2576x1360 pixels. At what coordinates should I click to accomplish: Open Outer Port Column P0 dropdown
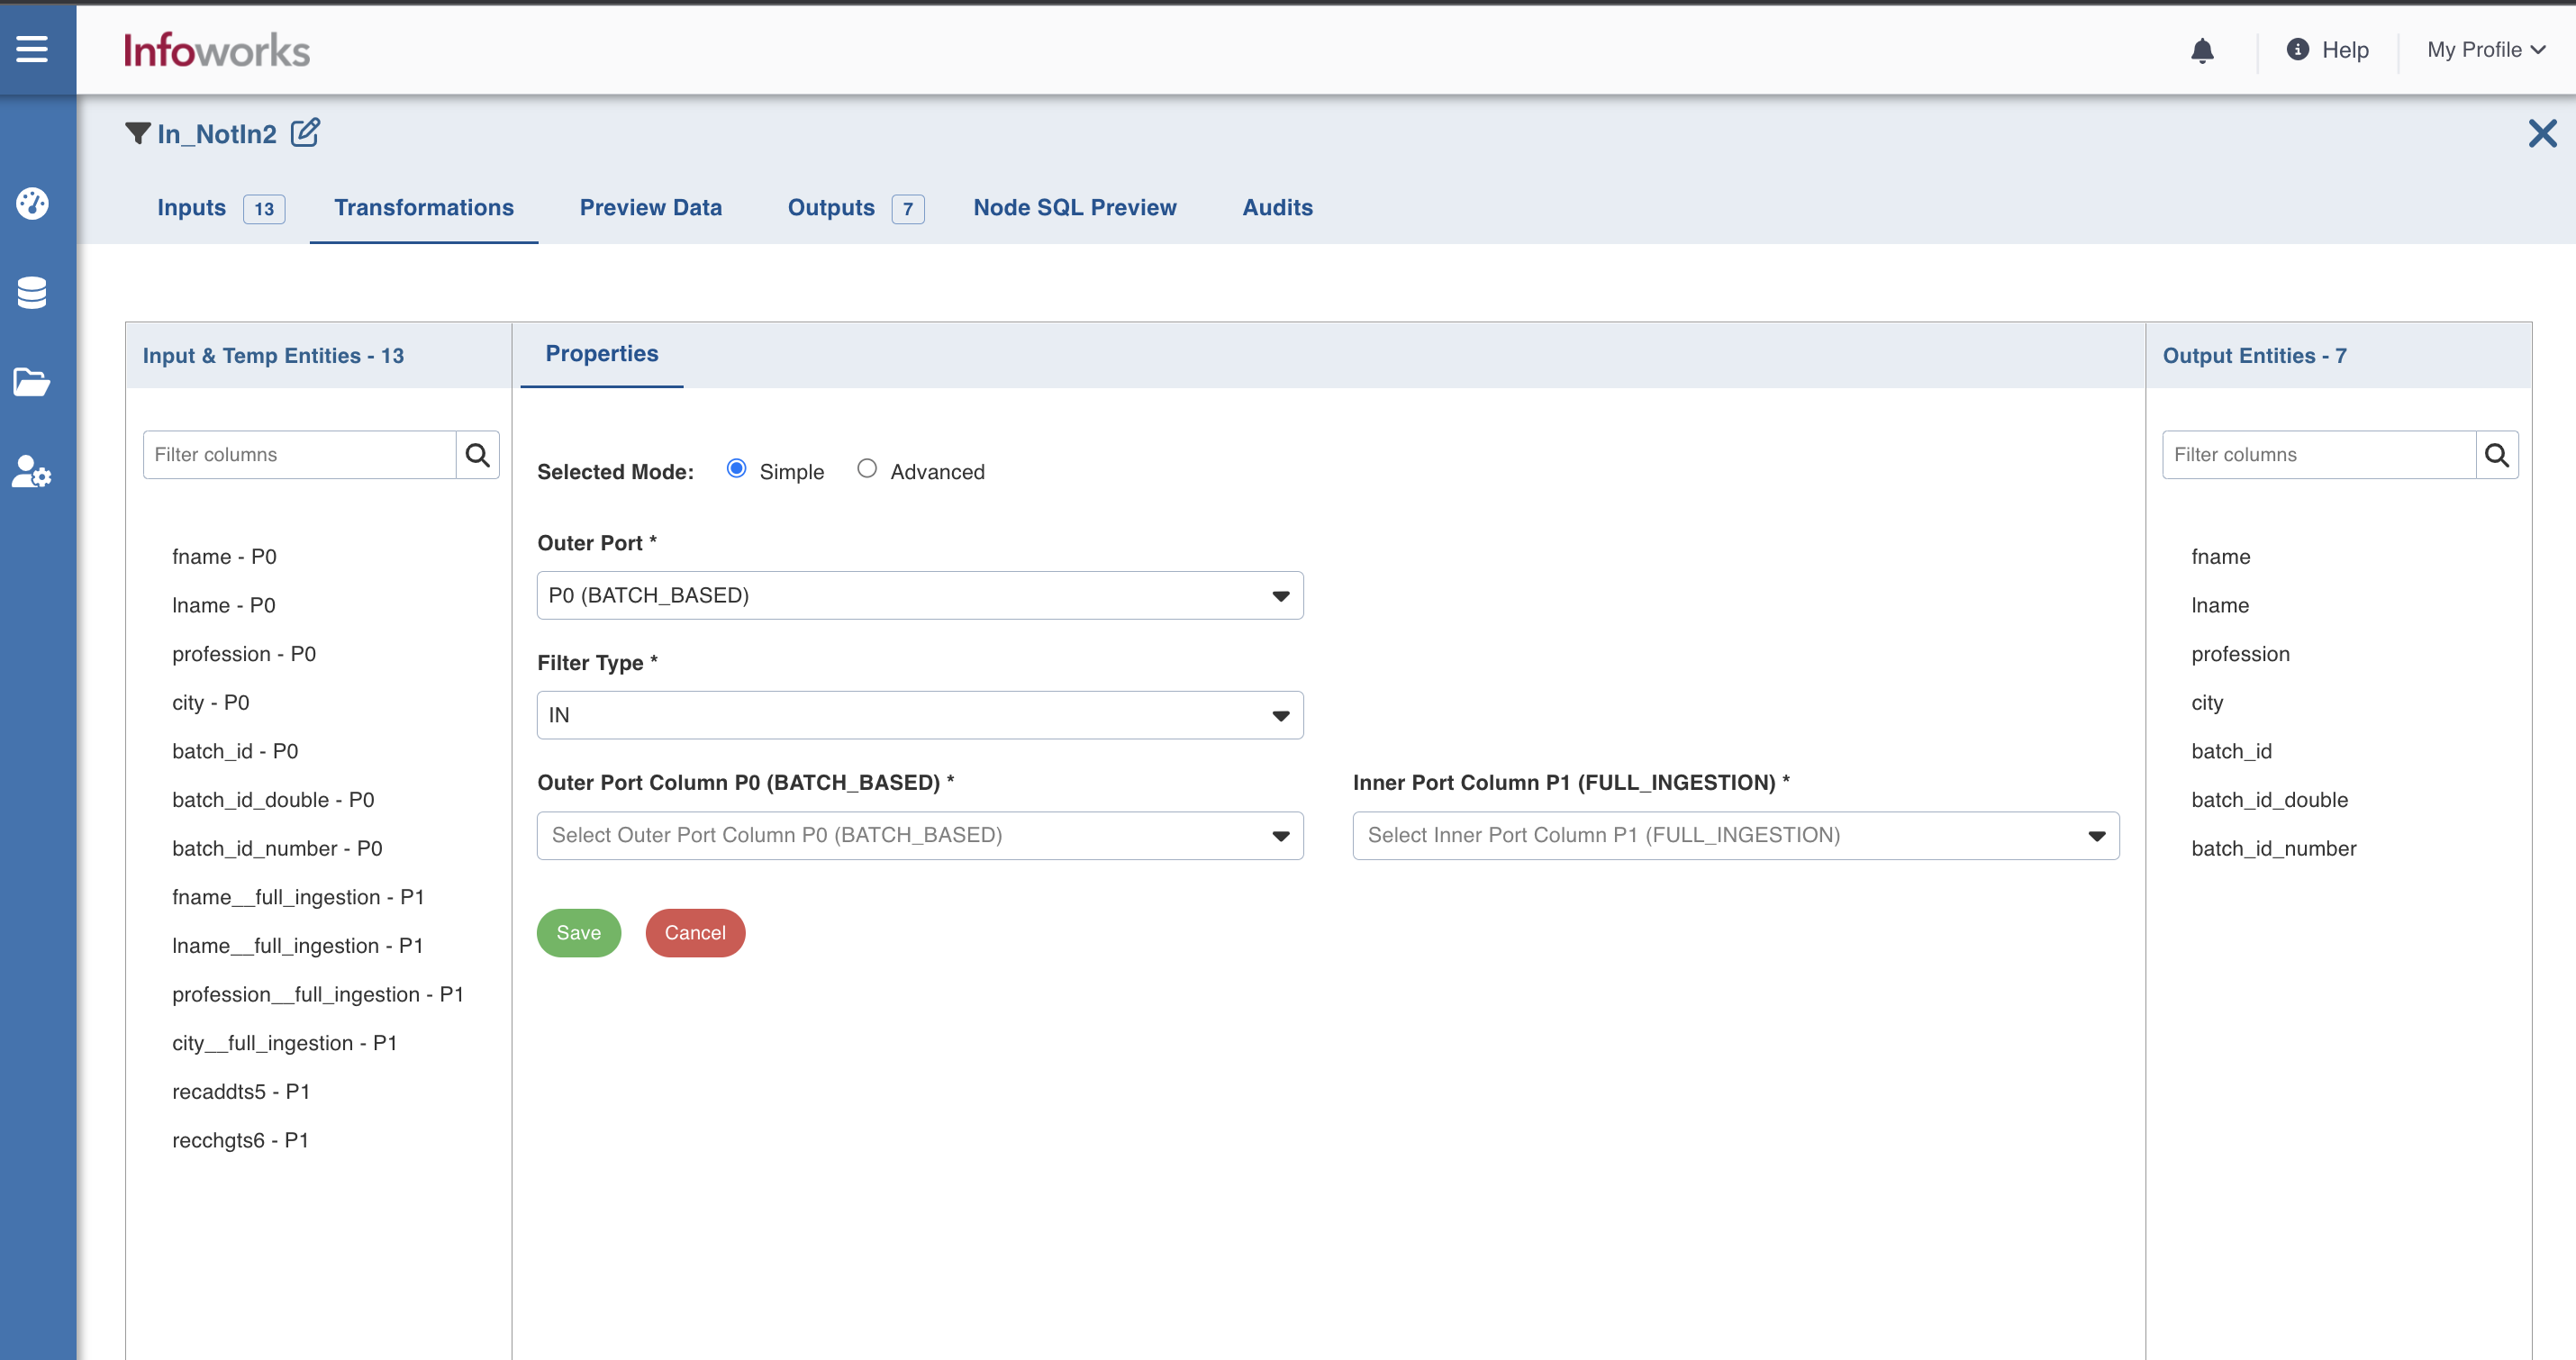920,835
